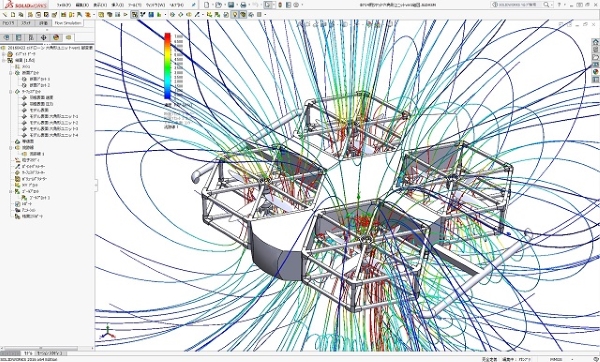Collapse the flow trajectories tree node
600x362 pixels.
click(11, 147)
